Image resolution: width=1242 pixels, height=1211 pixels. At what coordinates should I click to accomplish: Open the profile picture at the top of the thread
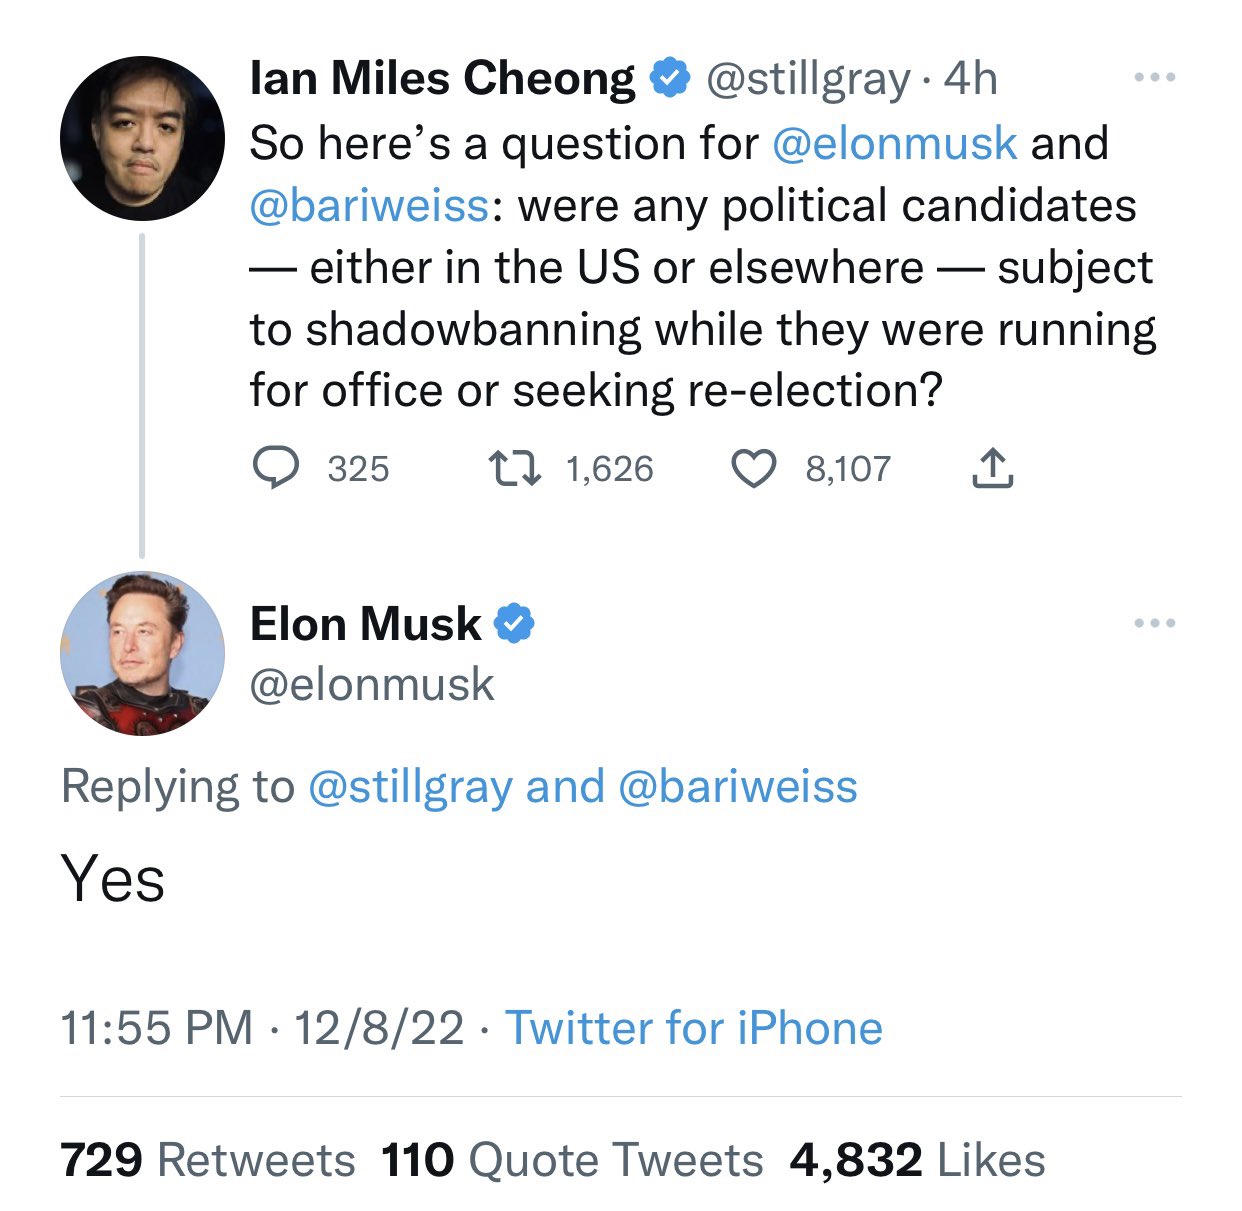[142, 138]
